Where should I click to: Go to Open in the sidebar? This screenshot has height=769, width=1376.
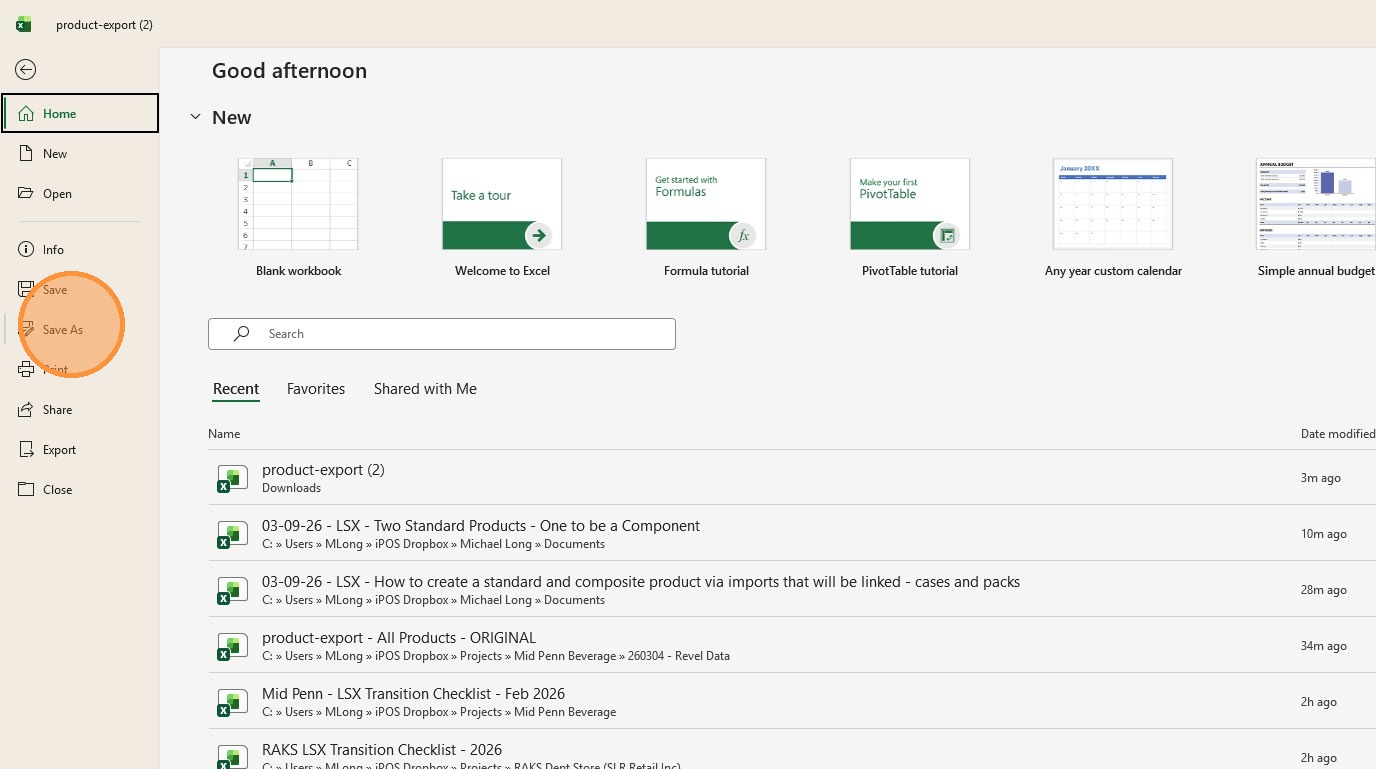80,193
